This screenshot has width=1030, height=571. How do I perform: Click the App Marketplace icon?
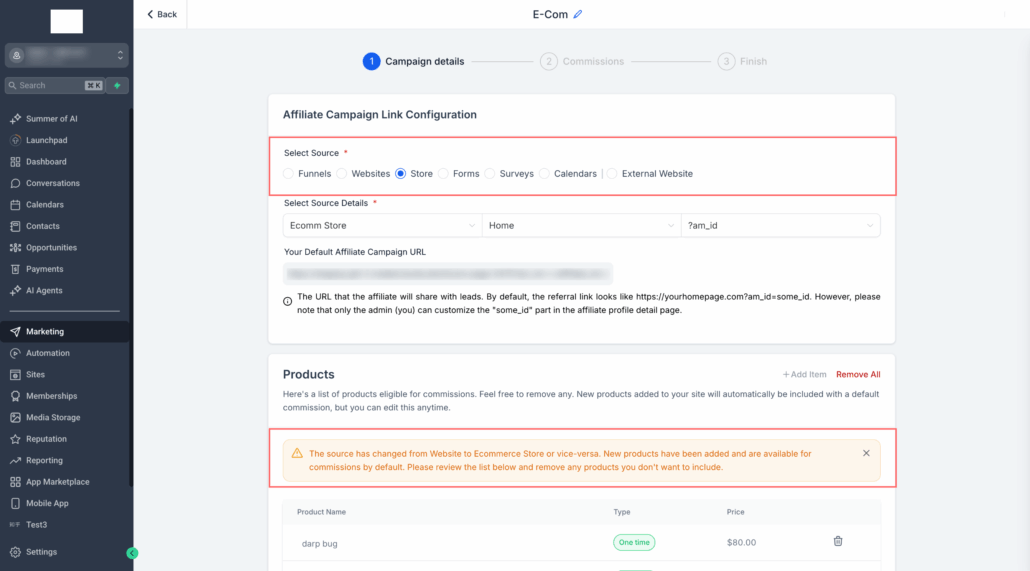pos(15,482)
